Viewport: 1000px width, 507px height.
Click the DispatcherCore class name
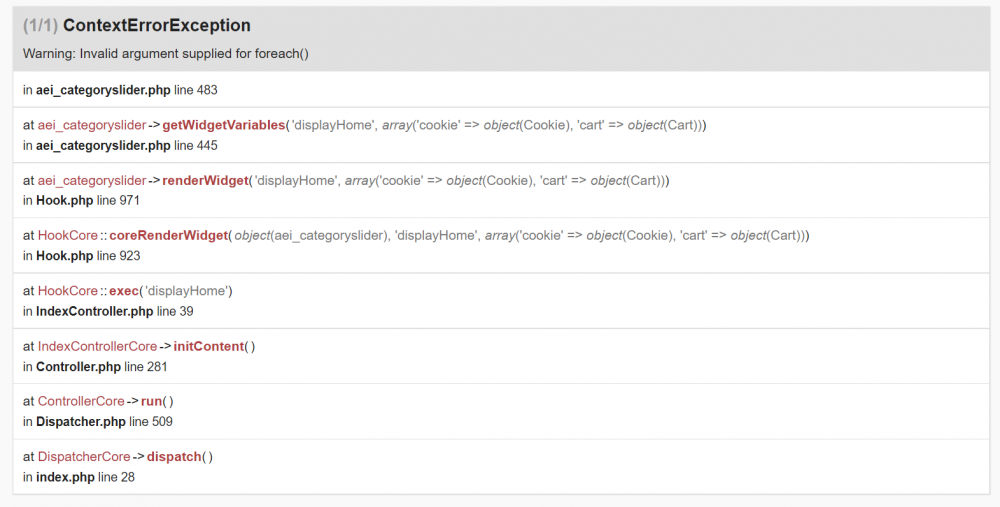coord(84,457)
